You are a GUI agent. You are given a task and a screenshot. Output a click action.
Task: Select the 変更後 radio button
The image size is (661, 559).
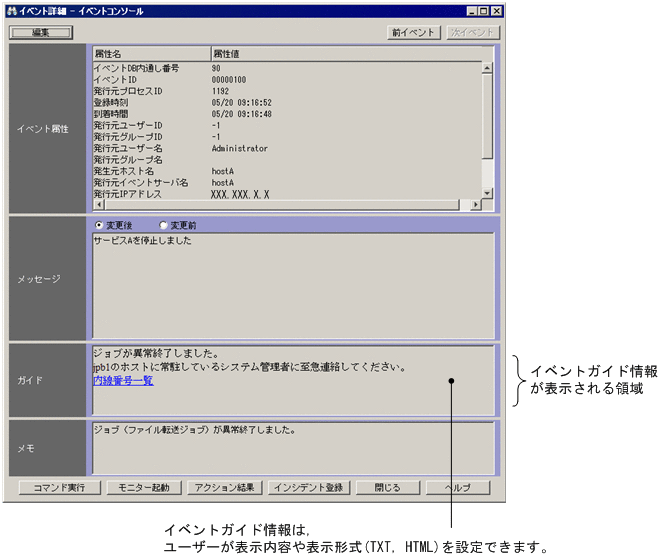99,225
